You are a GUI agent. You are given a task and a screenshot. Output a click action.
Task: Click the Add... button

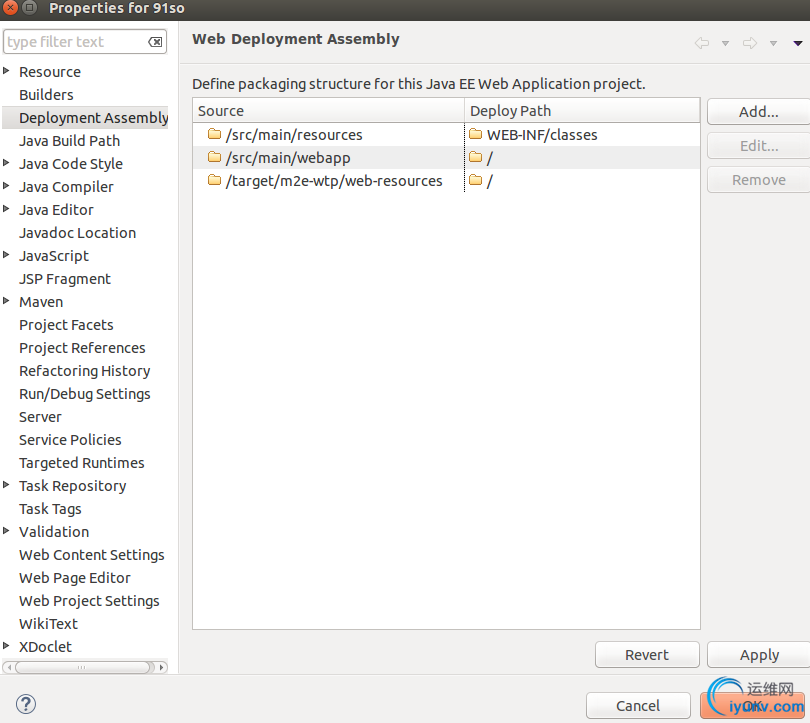point(758,112)
